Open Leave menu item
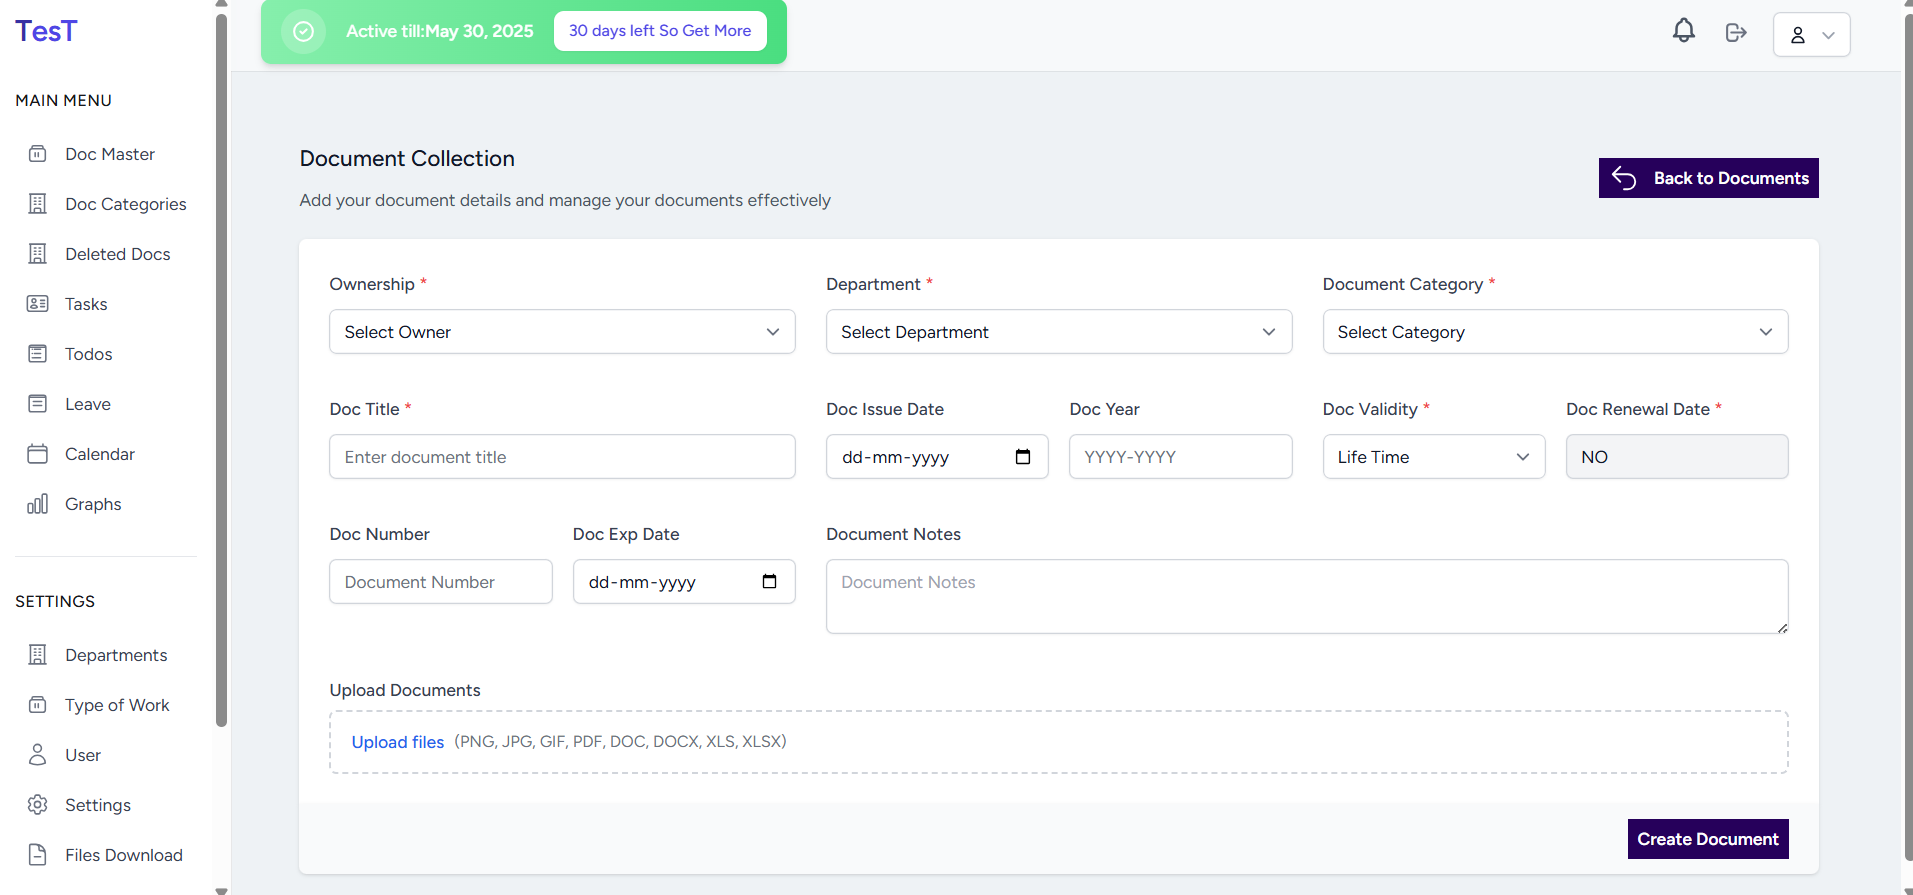The height and width of the screenshot is (895, 1913). pos(88,404)
